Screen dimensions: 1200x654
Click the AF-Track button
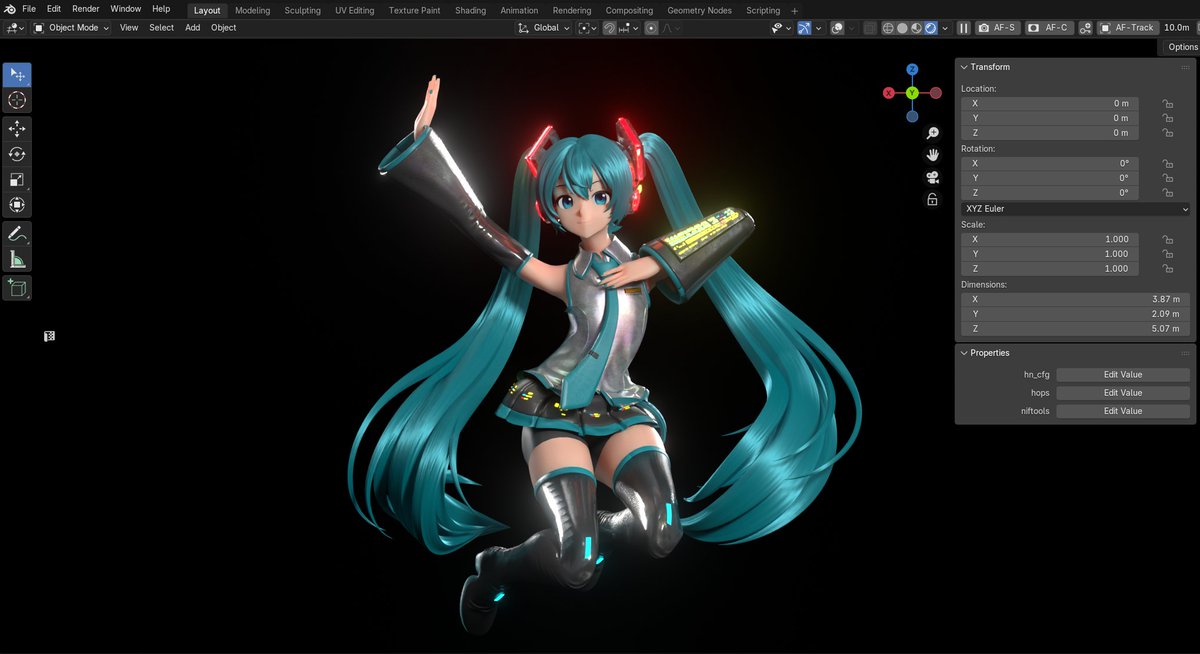pos(1128,28)
